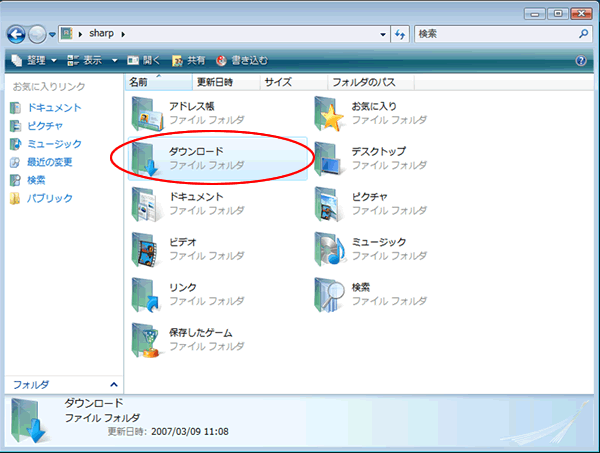600x453 pixels.
Task: Expand the address bar history dropdown
Action: pos(383,34)
